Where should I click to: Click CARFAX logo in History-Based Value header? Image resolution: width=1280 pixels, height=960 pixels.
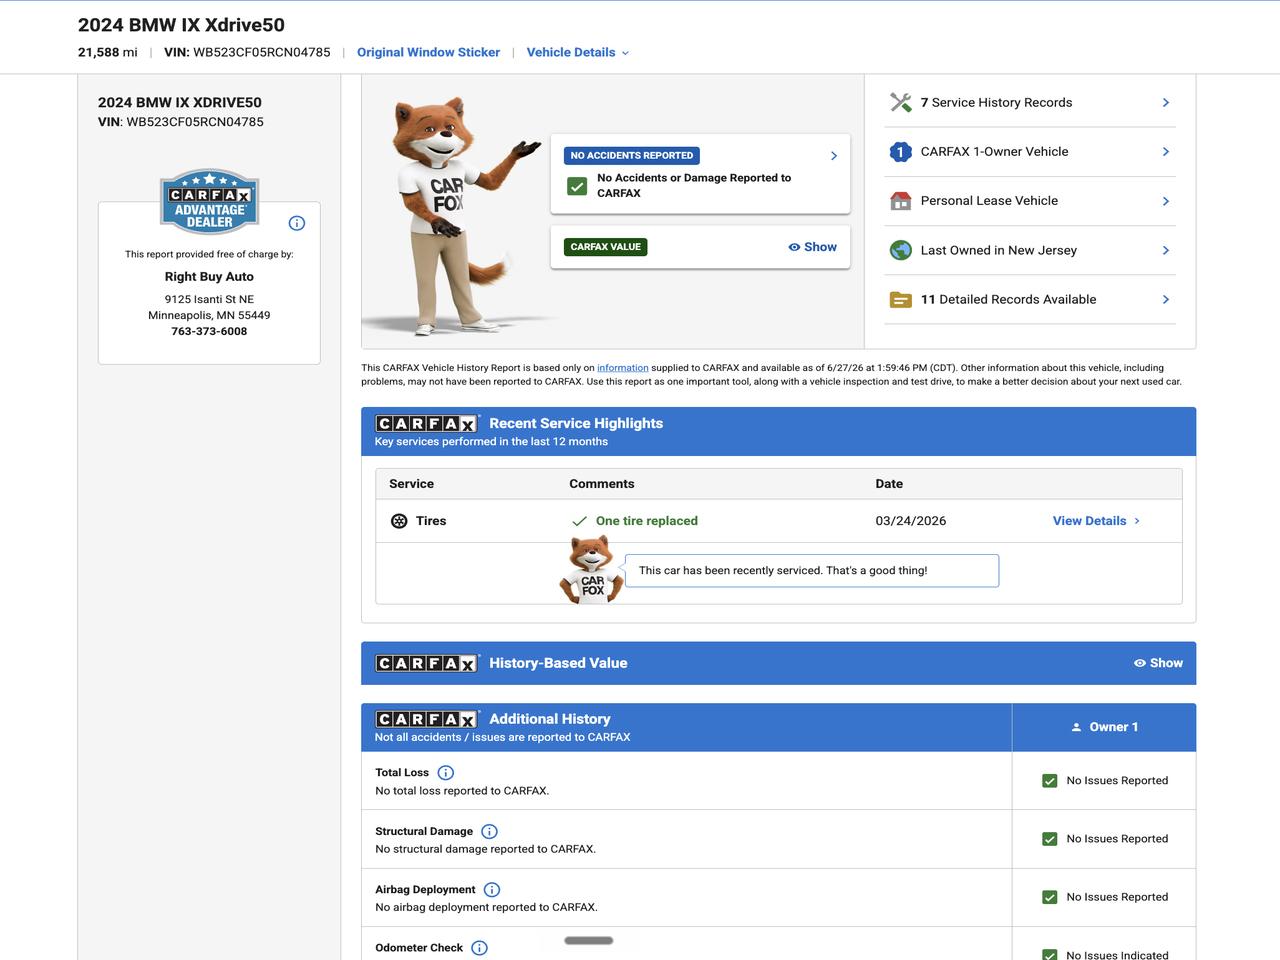click(427, 663)
